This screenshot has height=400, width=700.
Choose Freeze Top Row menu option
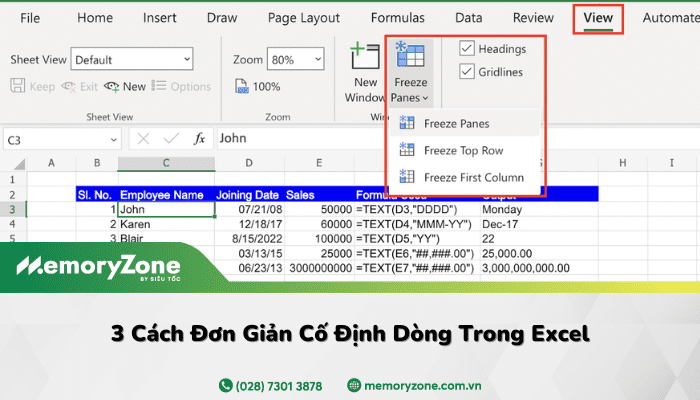pos(464,150)
